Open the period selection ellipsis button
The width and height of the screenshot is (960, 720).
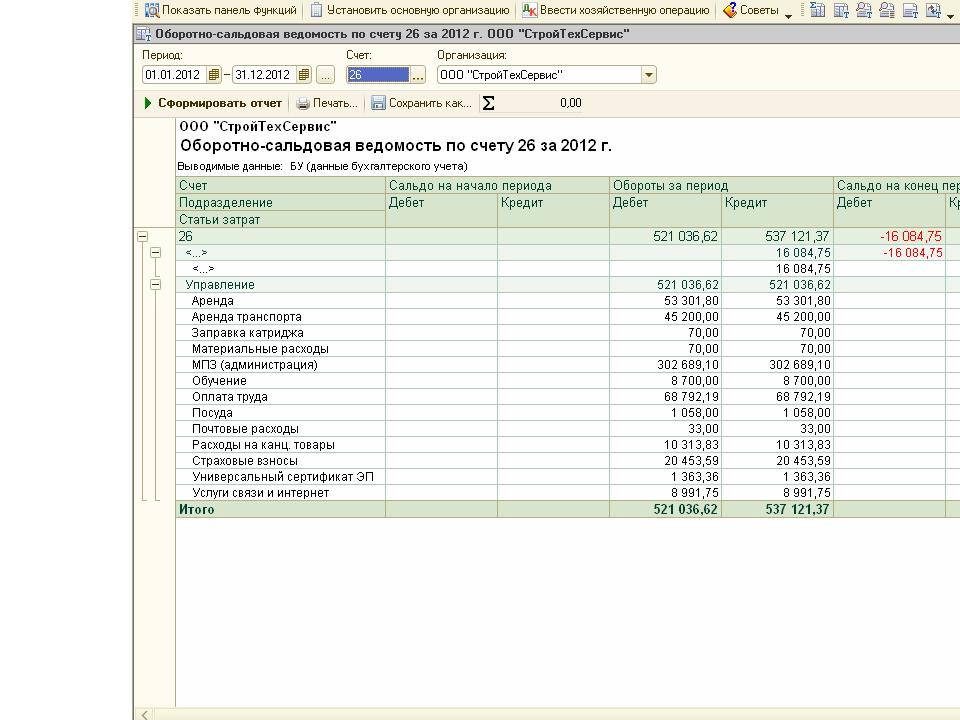click(x=325, y=75)
